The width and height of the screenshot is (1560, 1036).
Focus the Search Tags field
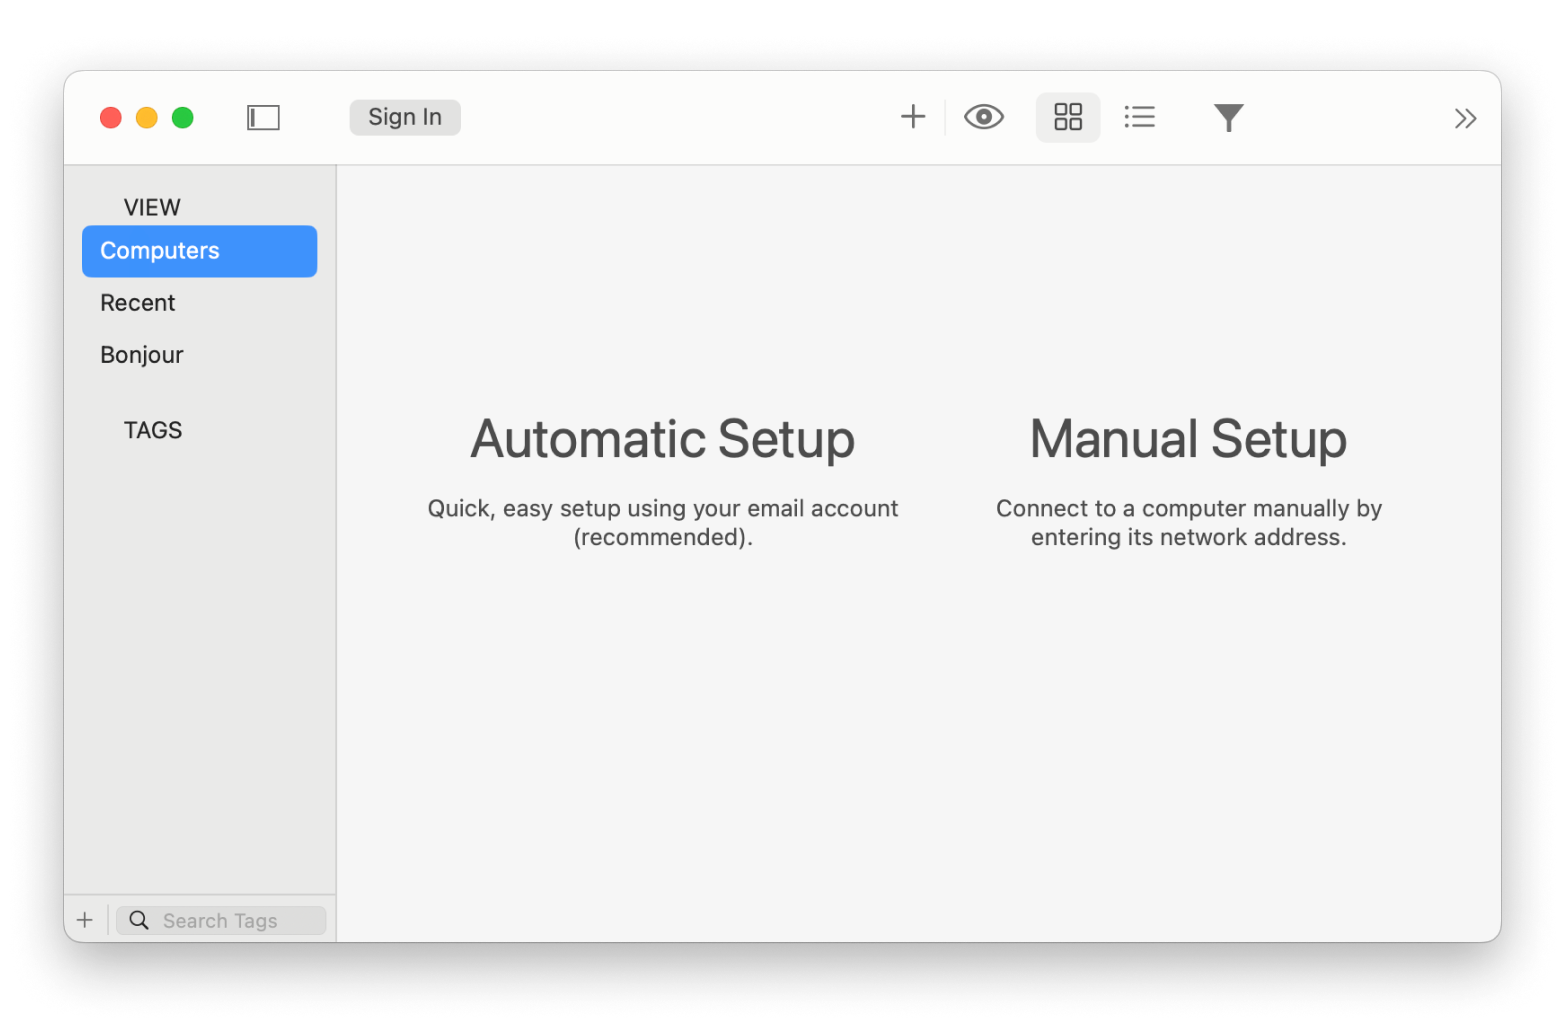pos(221,920)
